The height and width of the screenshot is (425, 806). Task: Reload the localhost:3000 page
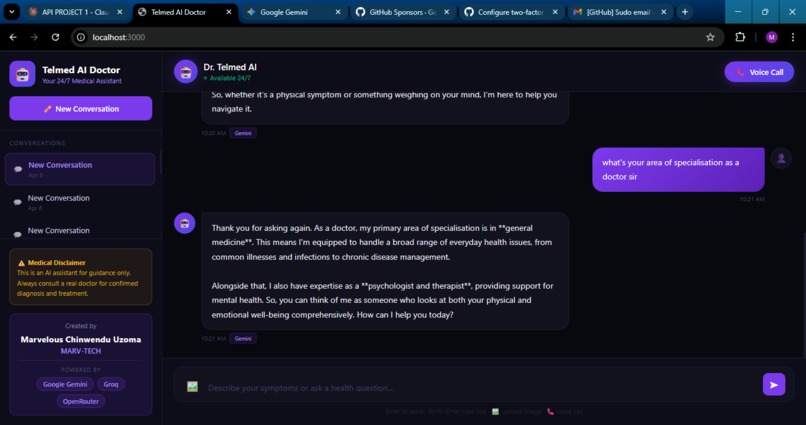click(x=56, y=37)
